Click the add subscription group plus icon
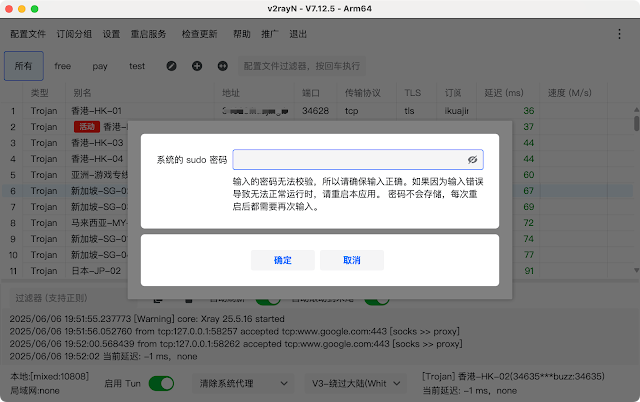The height and width of the screenshot is (402, 640). tap(196, 66)
